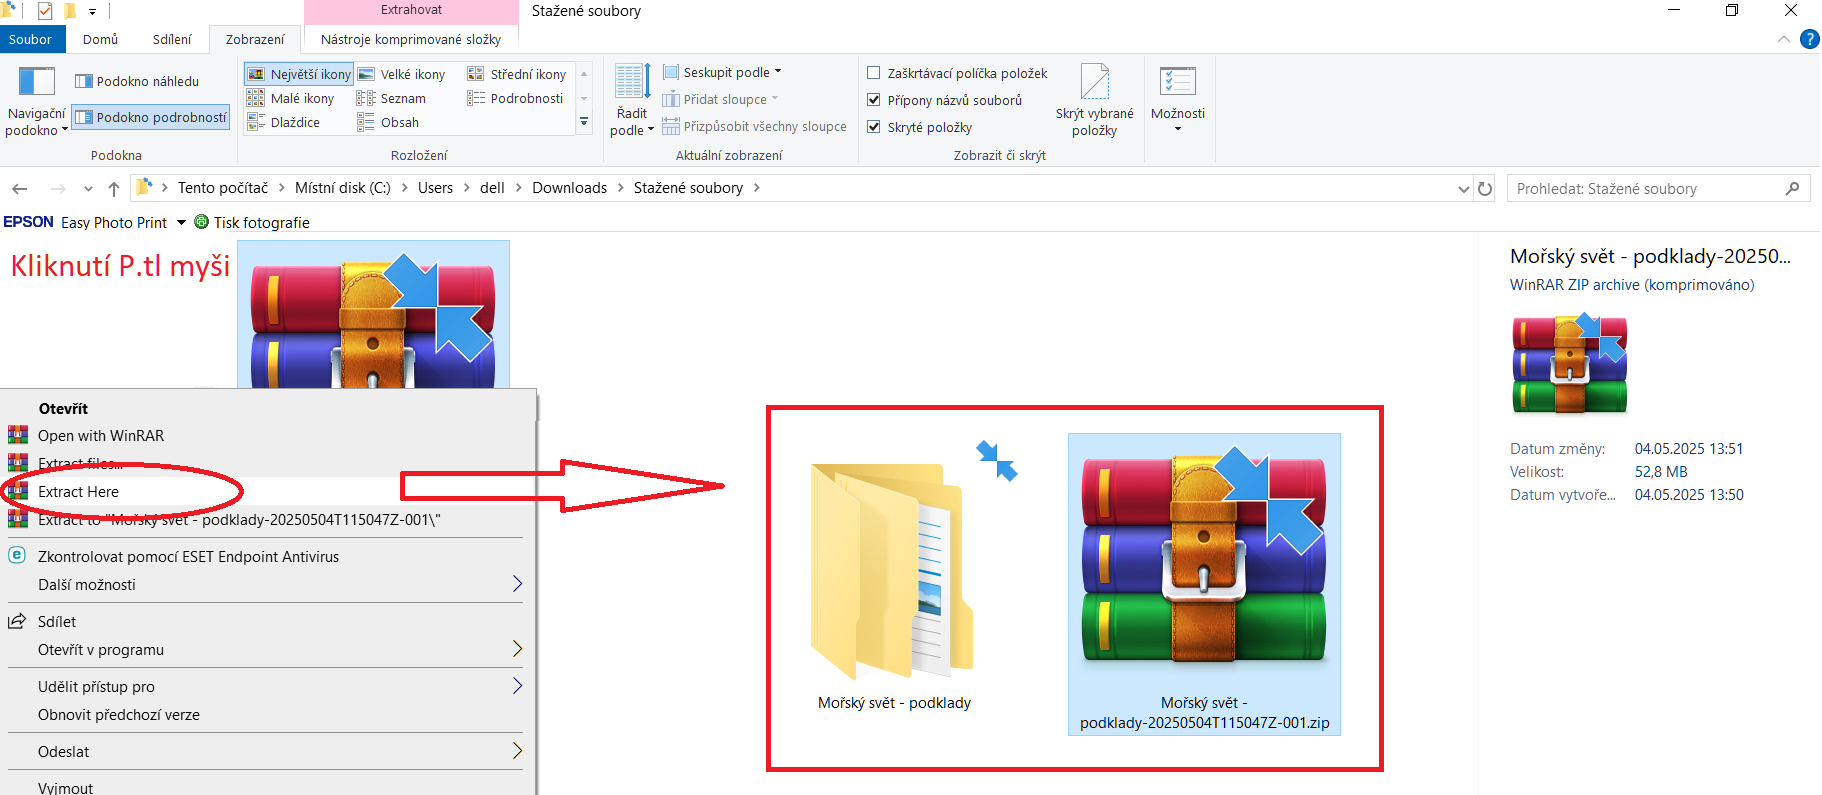Switch to the Sdílení tab
This screenshot has height=795, width=1822.
(172, 39)
